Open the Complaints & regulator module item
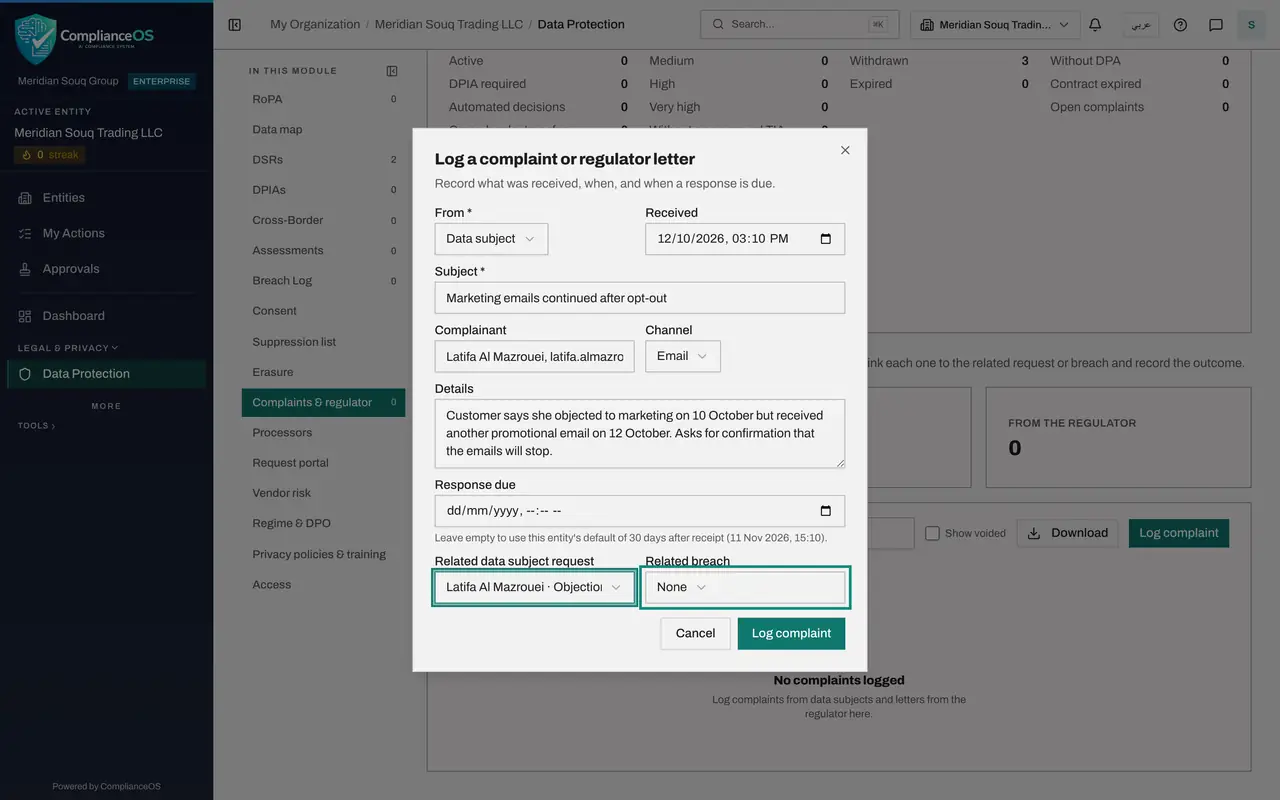The height and width of the screenshot is (800, 1280). point(323,402)
